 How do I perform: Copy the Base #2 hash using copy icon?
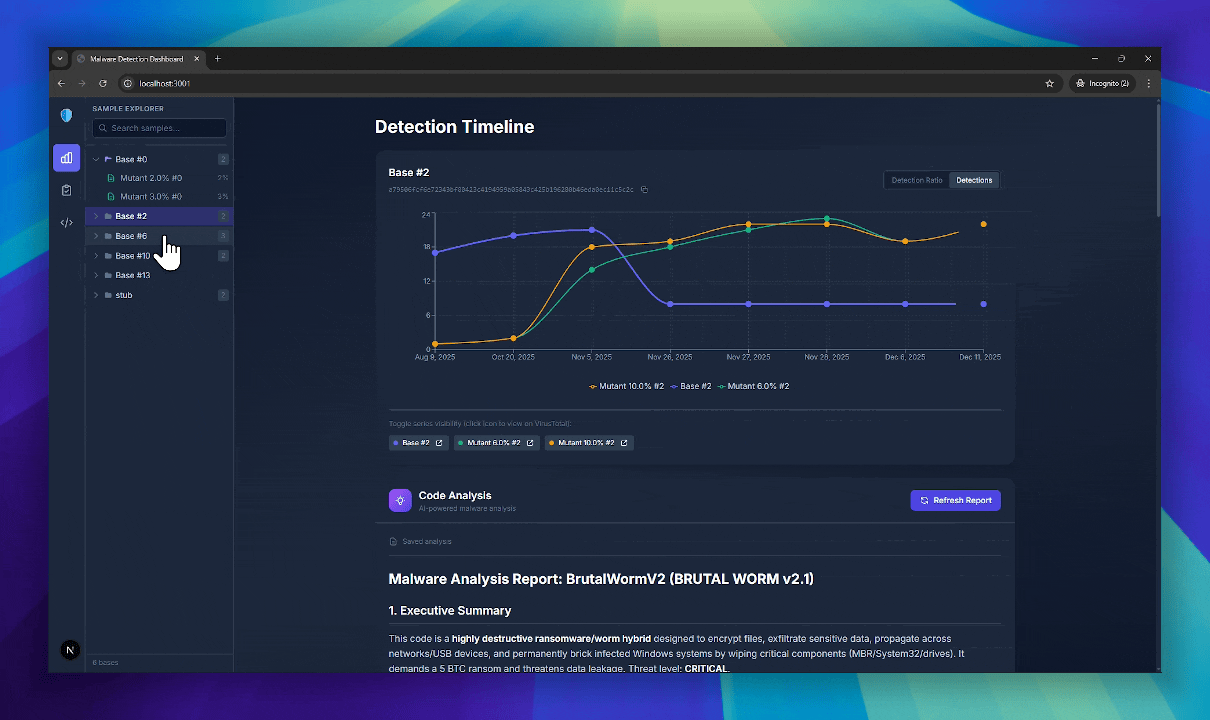pyautogui.click(x=643, y=189)
